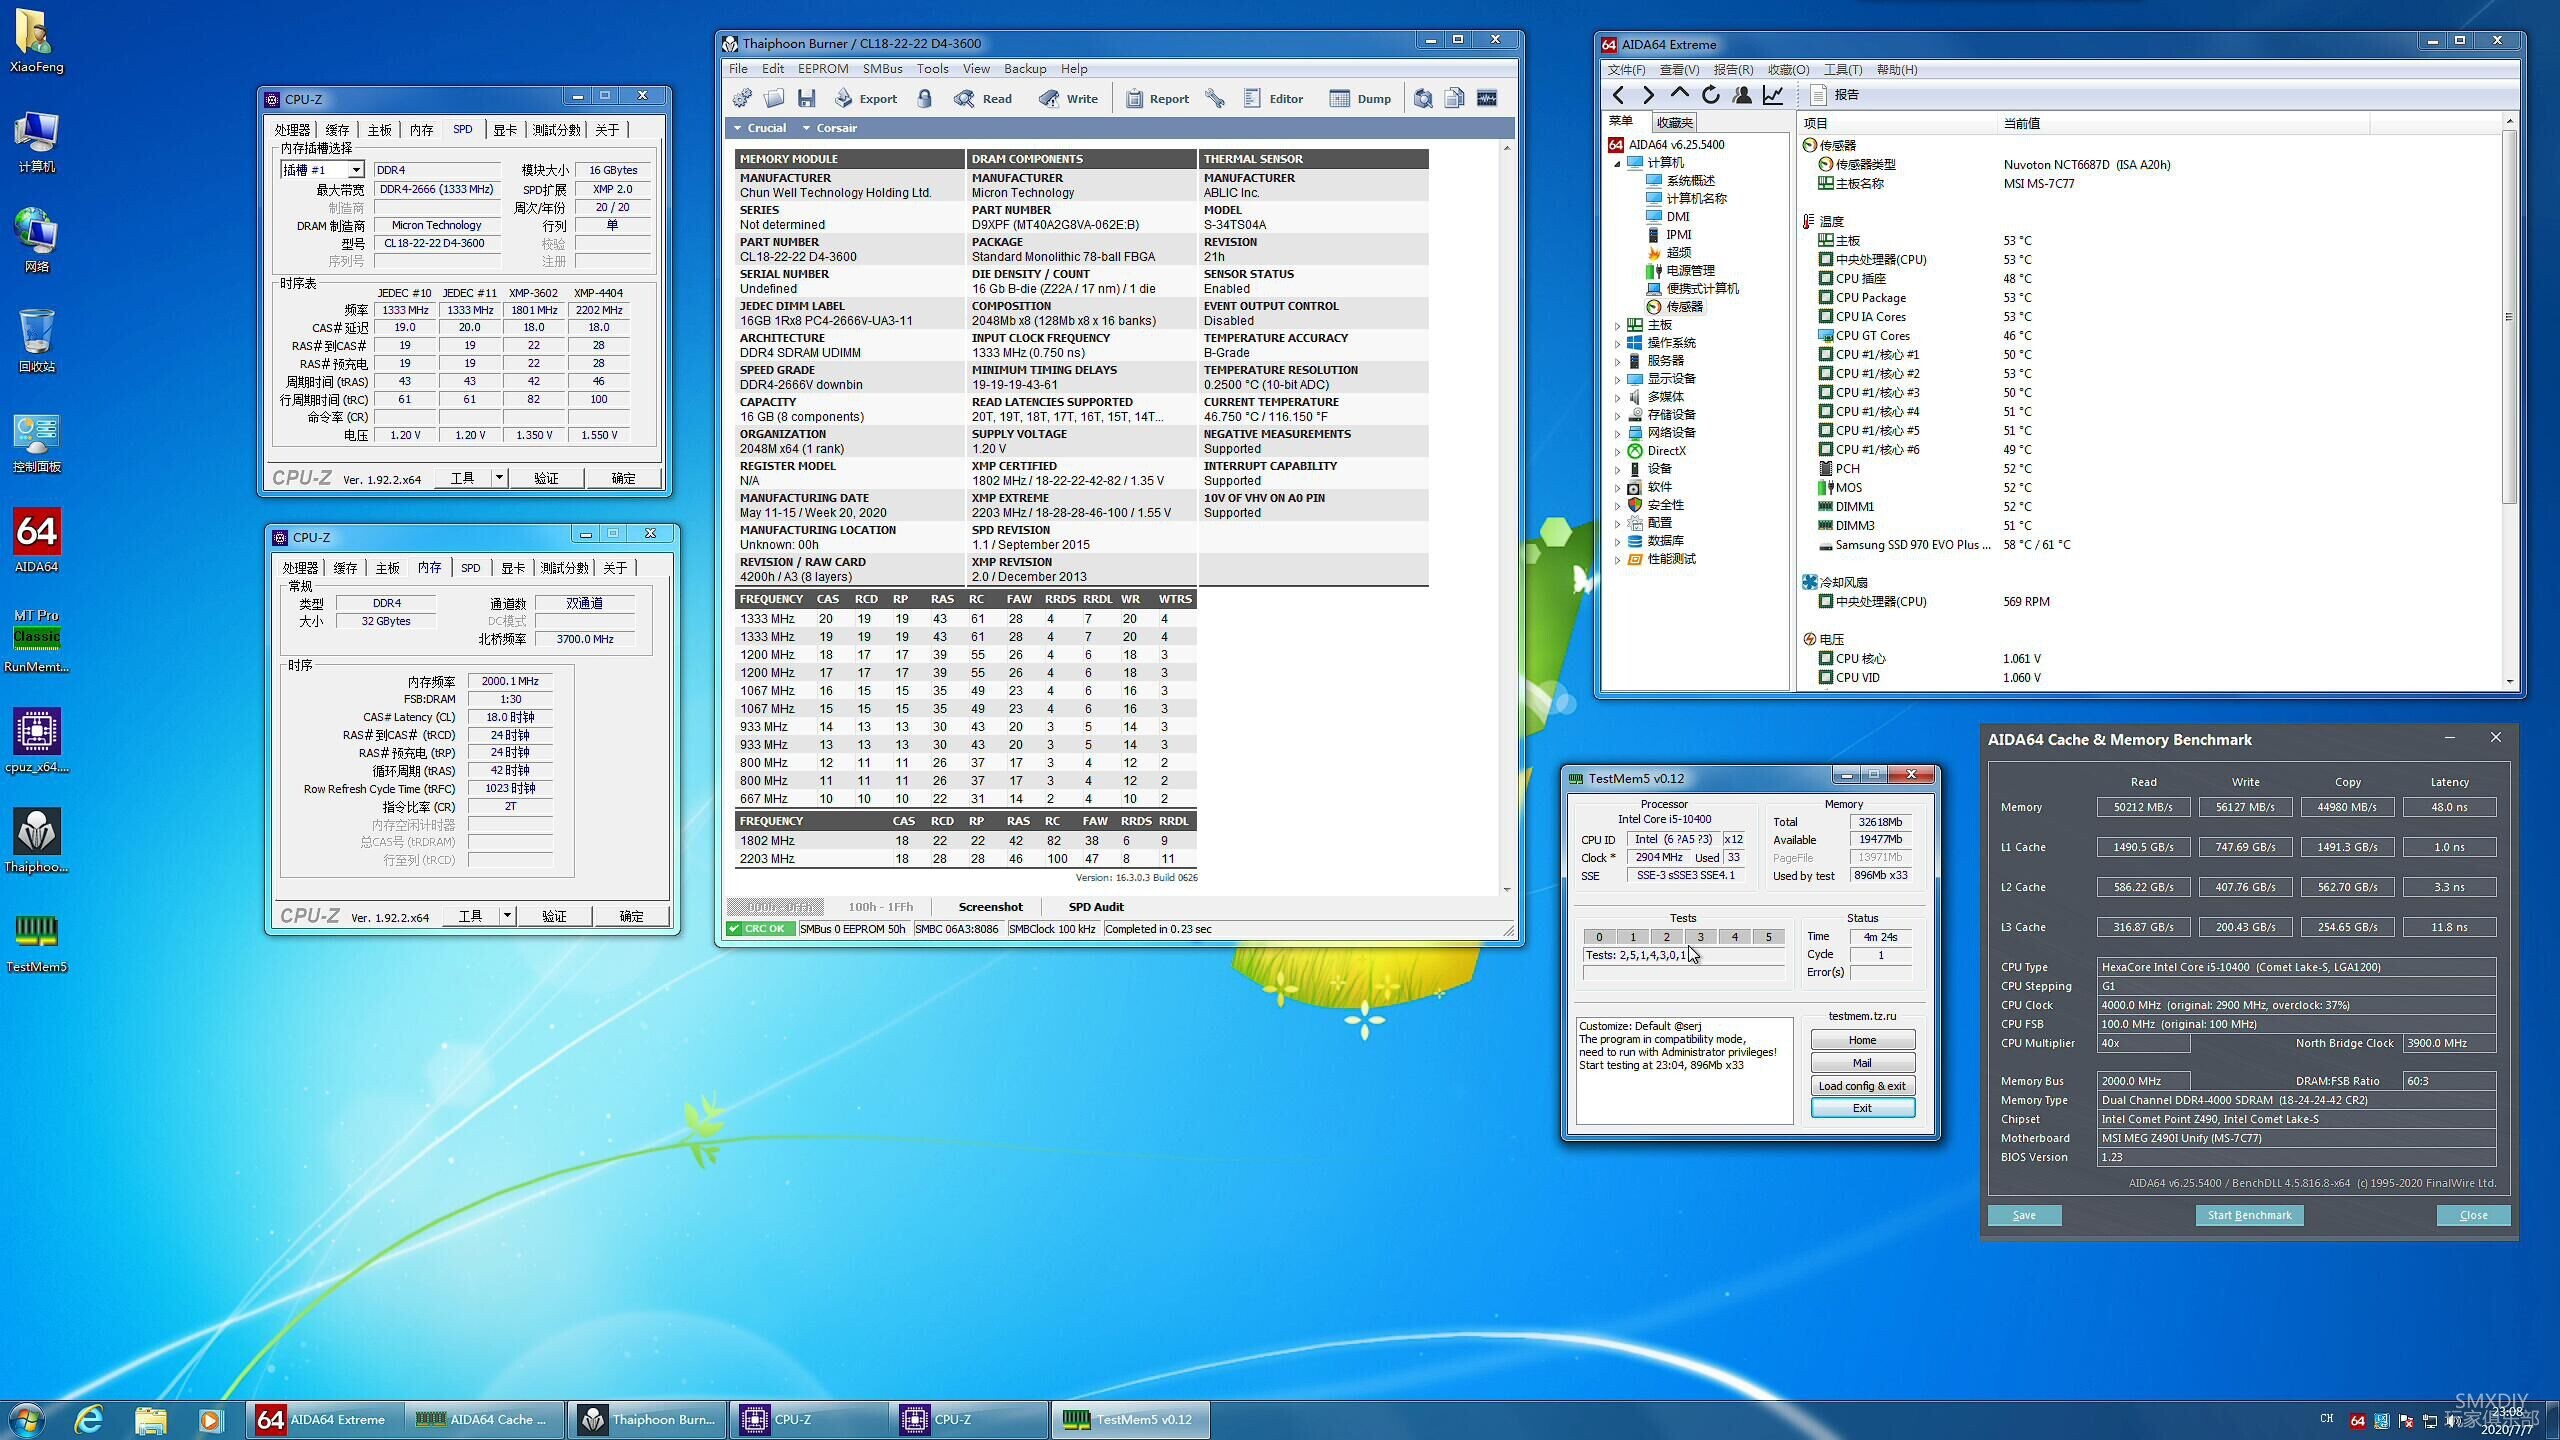Click the save floppy icon in Thaiphoon Burner

click(x=806, y=98)
